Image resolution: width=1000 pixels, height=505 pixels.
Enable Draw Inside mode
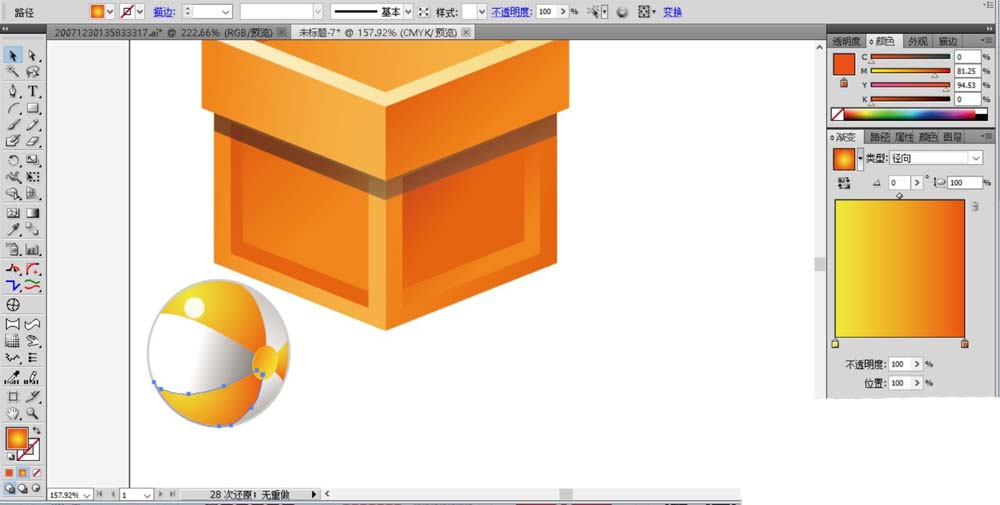pos(36,488)
